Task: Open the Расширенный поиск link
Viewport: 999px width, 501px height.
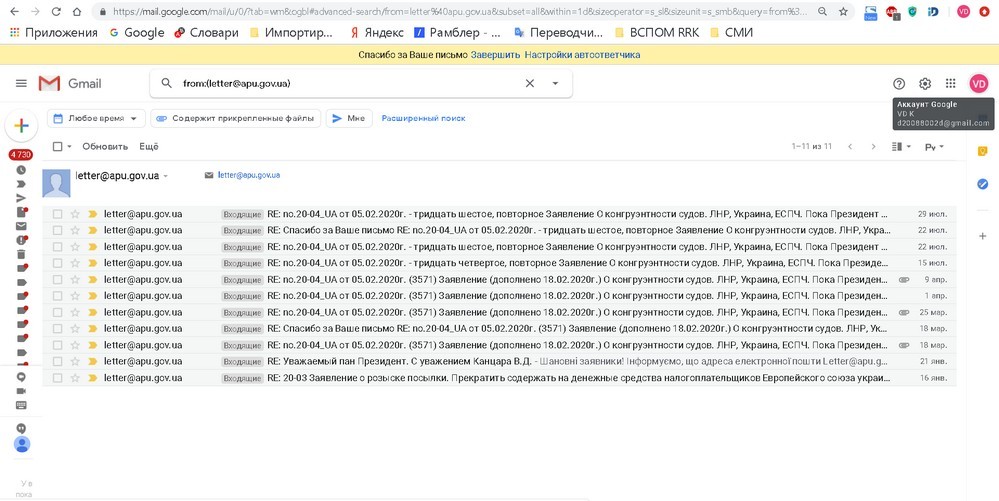Action: (423, 119)
